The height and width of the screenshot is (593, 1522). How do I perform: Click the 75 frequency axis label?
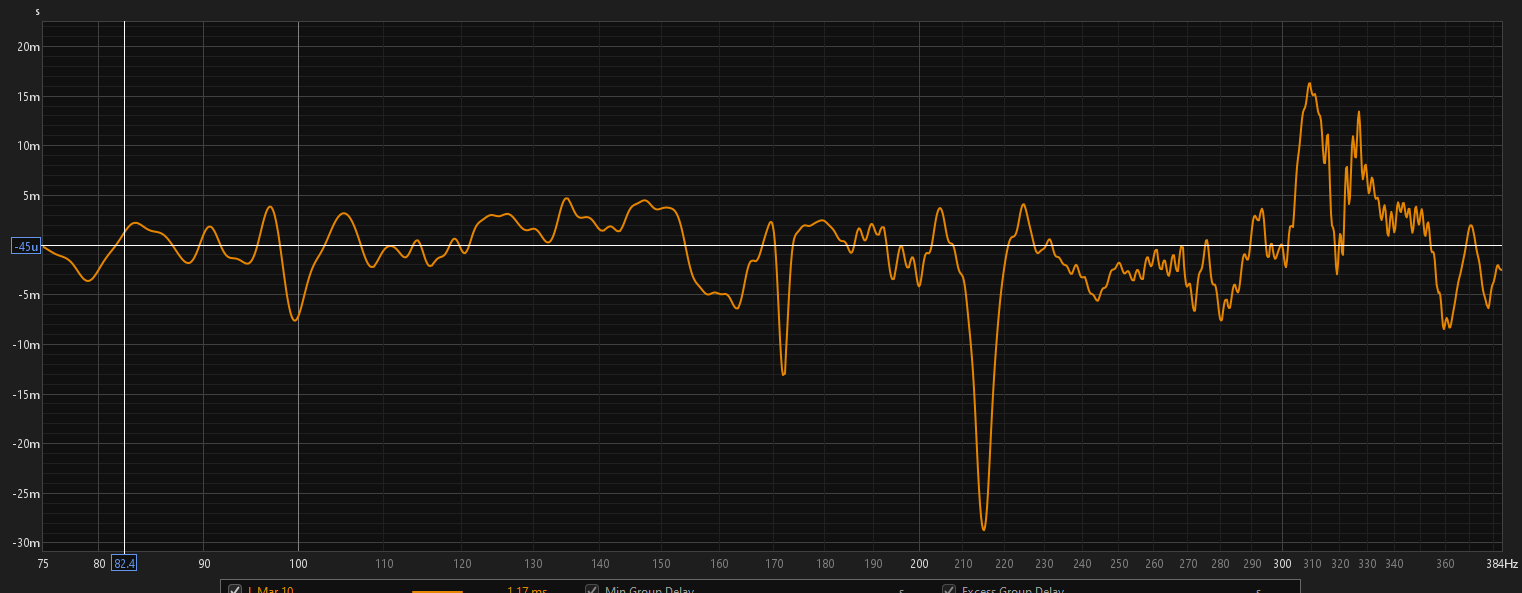click(x=43, y=564)
